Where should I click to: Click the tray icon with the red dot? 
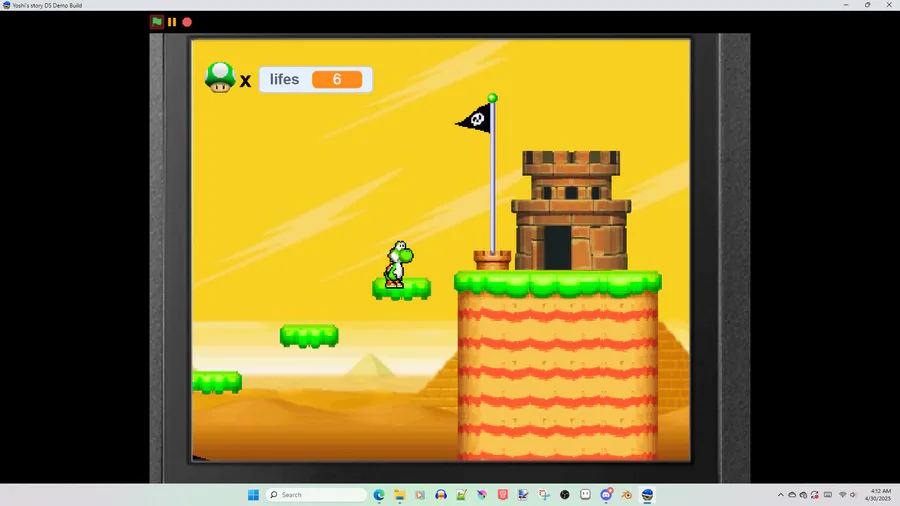[x=814, y=495]
